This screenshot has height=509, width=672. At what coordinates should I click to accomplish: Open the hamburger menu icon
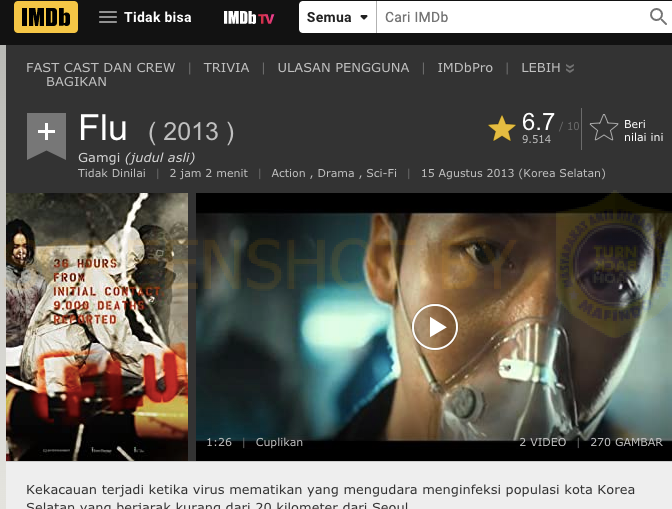[108, 17]
